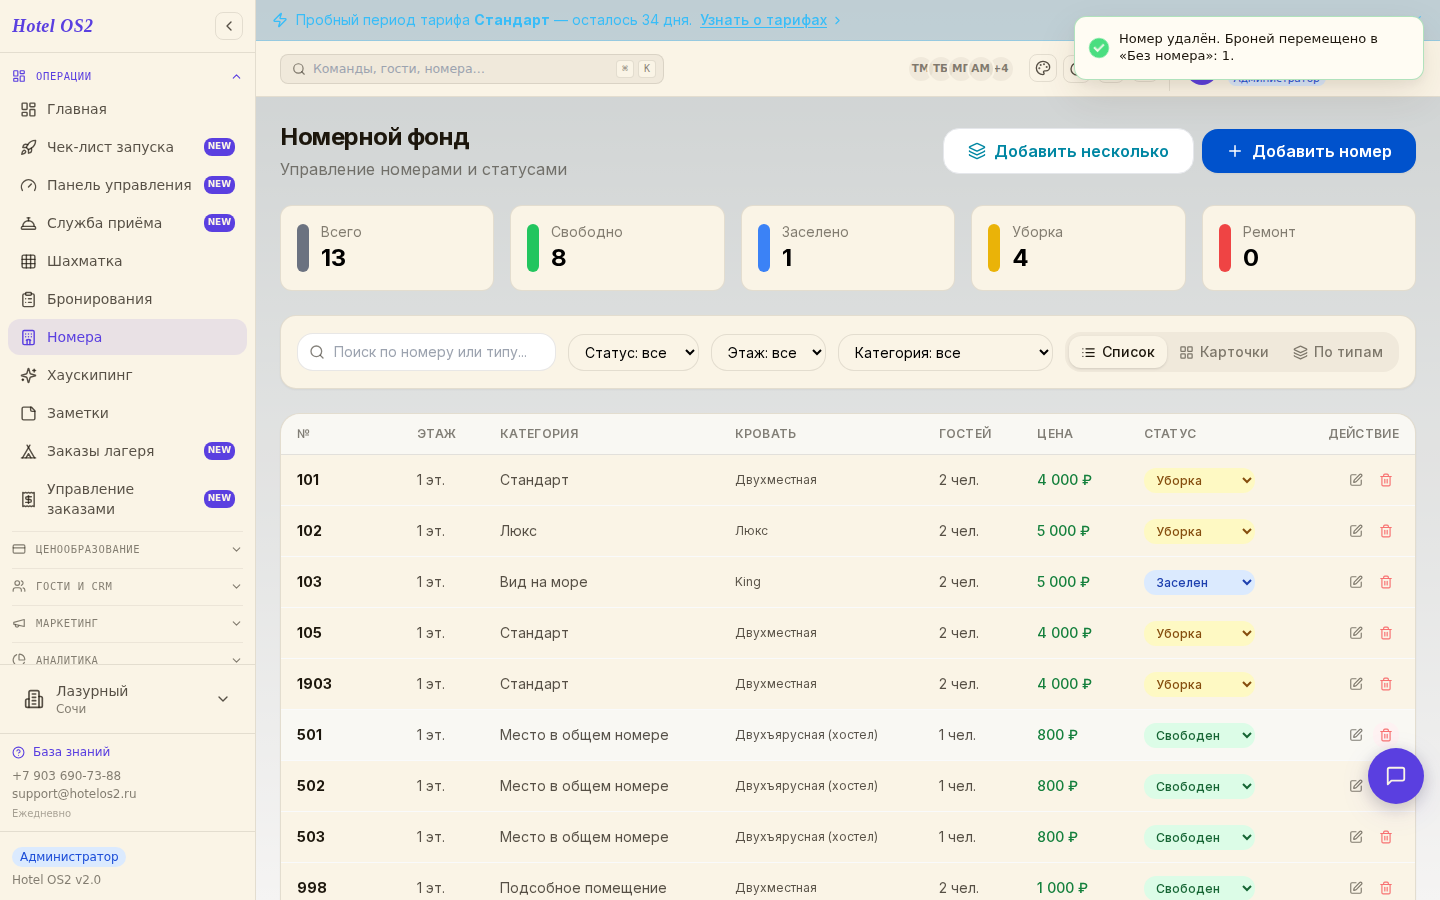Collapse the sidebar with the chevron button
The width and height of the screenshot is (1440, 900).
pyautogui.click(x=229, y=26)
